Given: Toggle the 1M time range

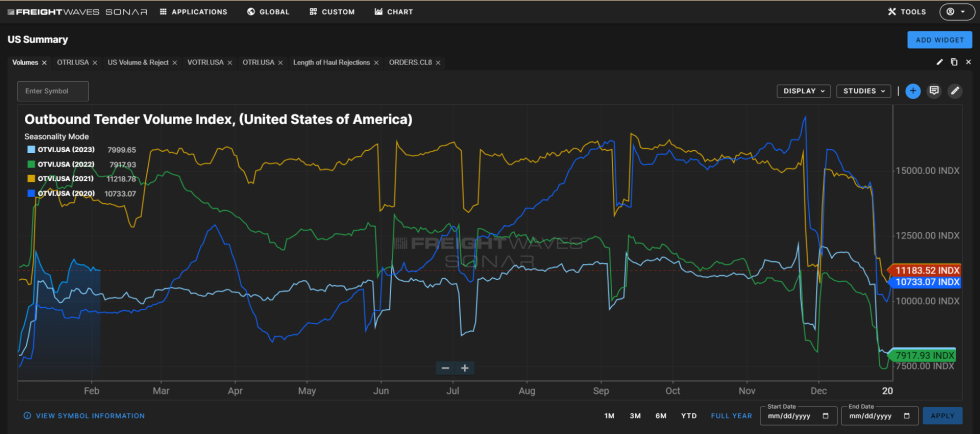Looking at the screenshot, I should pos(609,416).
